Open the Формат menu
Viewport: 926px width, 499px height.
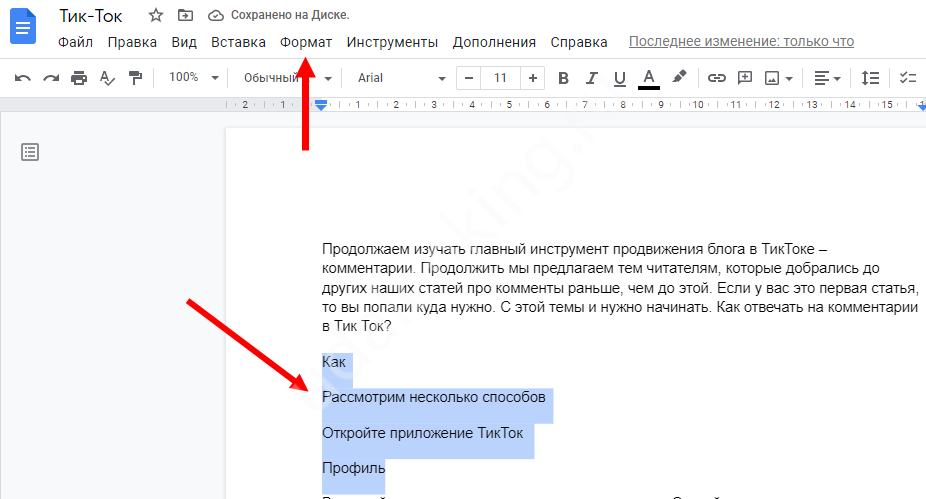[306, 42]
